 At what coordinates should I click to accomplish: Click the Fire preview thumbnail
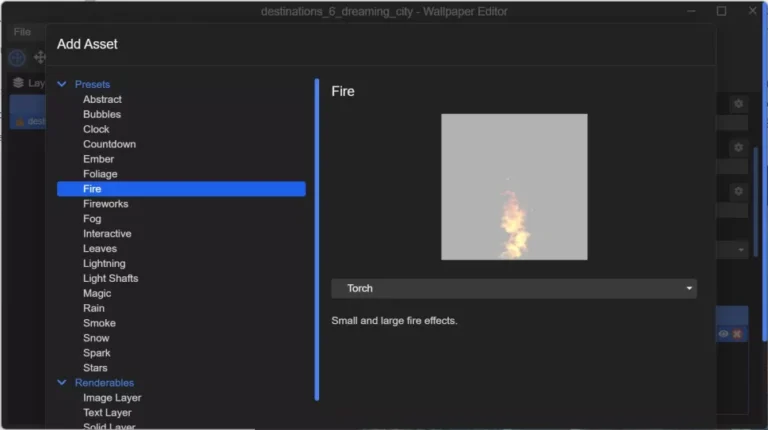point(514,187)
